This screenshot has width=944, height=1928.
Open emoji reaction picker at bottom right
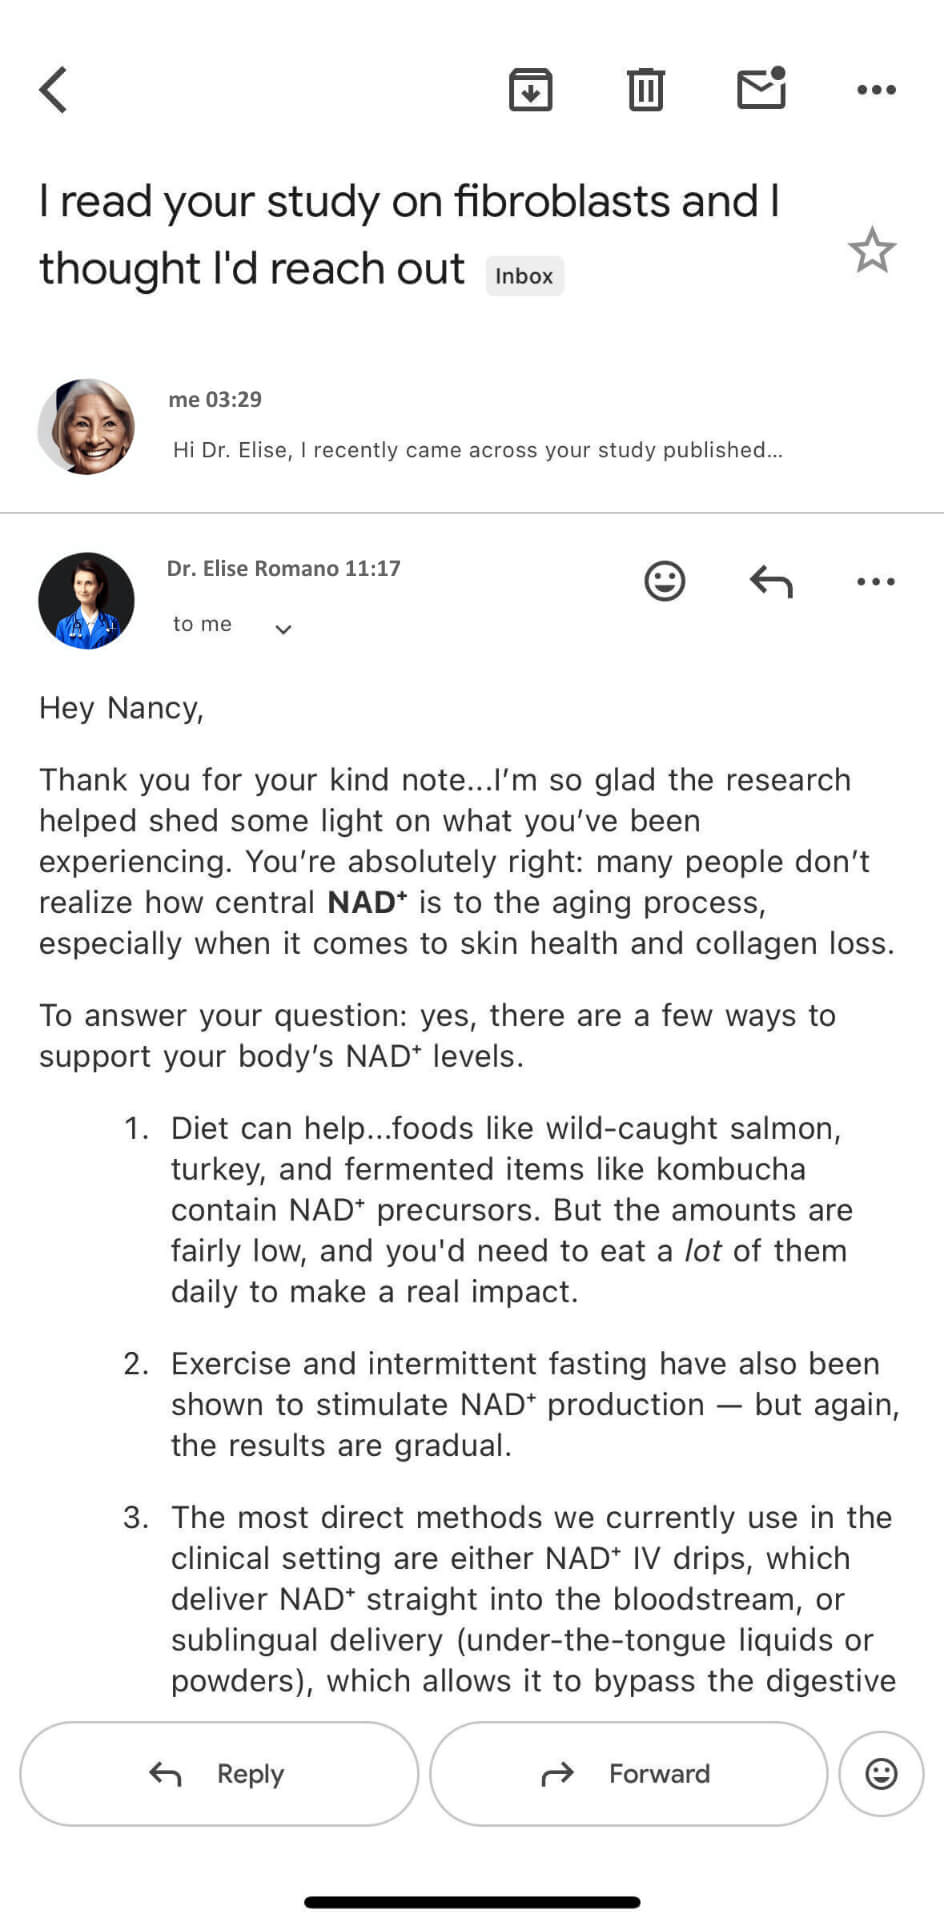coord(881,1773)
